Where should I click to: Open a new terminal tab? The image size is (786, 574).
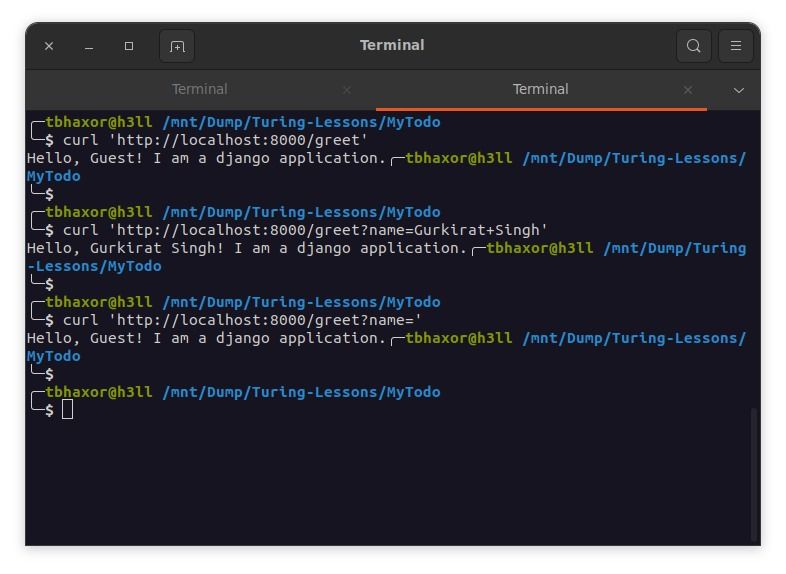(177, 46)
